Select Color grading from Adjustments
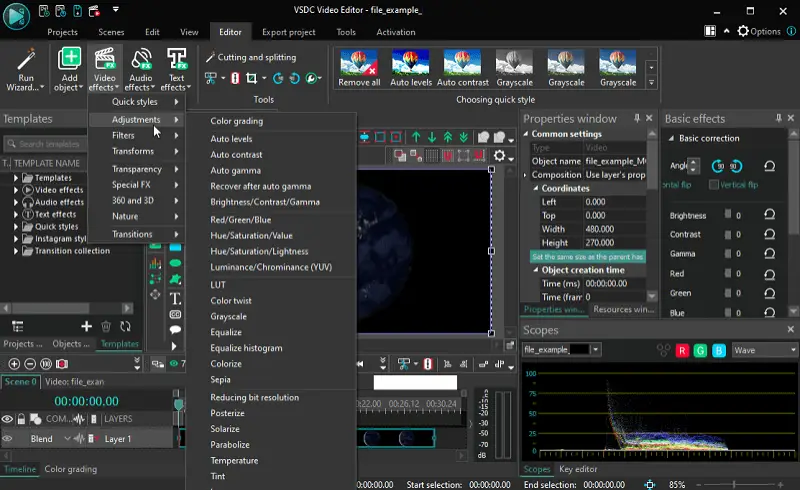This screenshot has height=490, width=800. (237, 121)
